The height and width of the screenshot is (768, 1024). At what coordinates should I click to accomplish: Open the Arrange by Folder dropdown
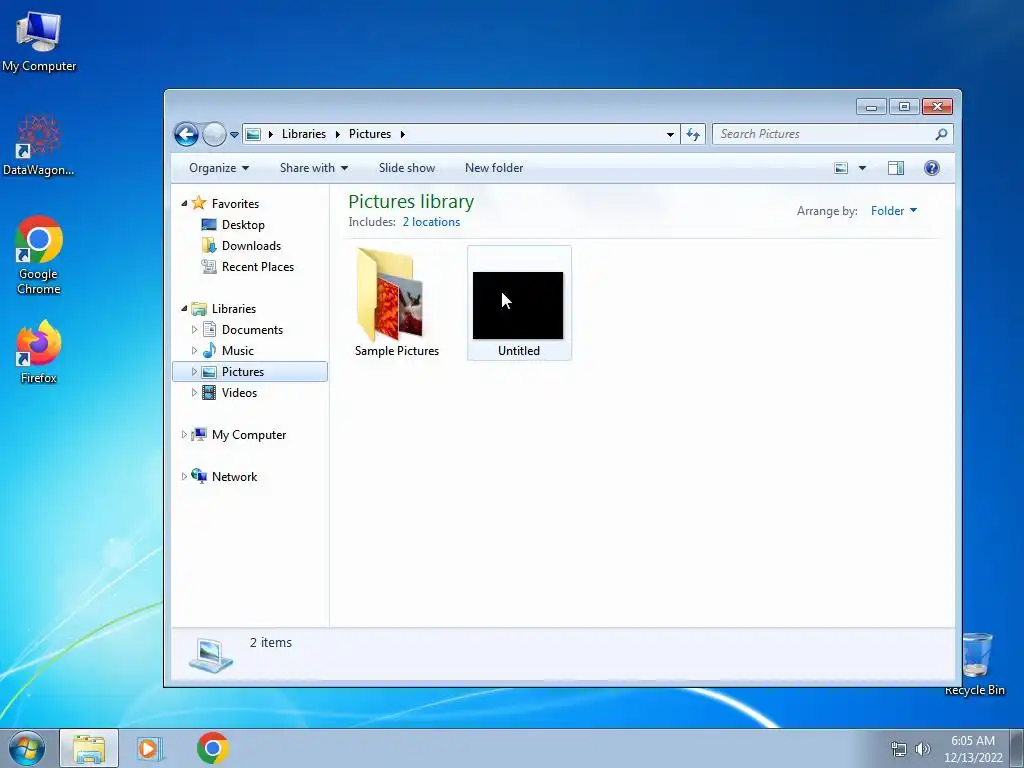[x=893, y=211]
